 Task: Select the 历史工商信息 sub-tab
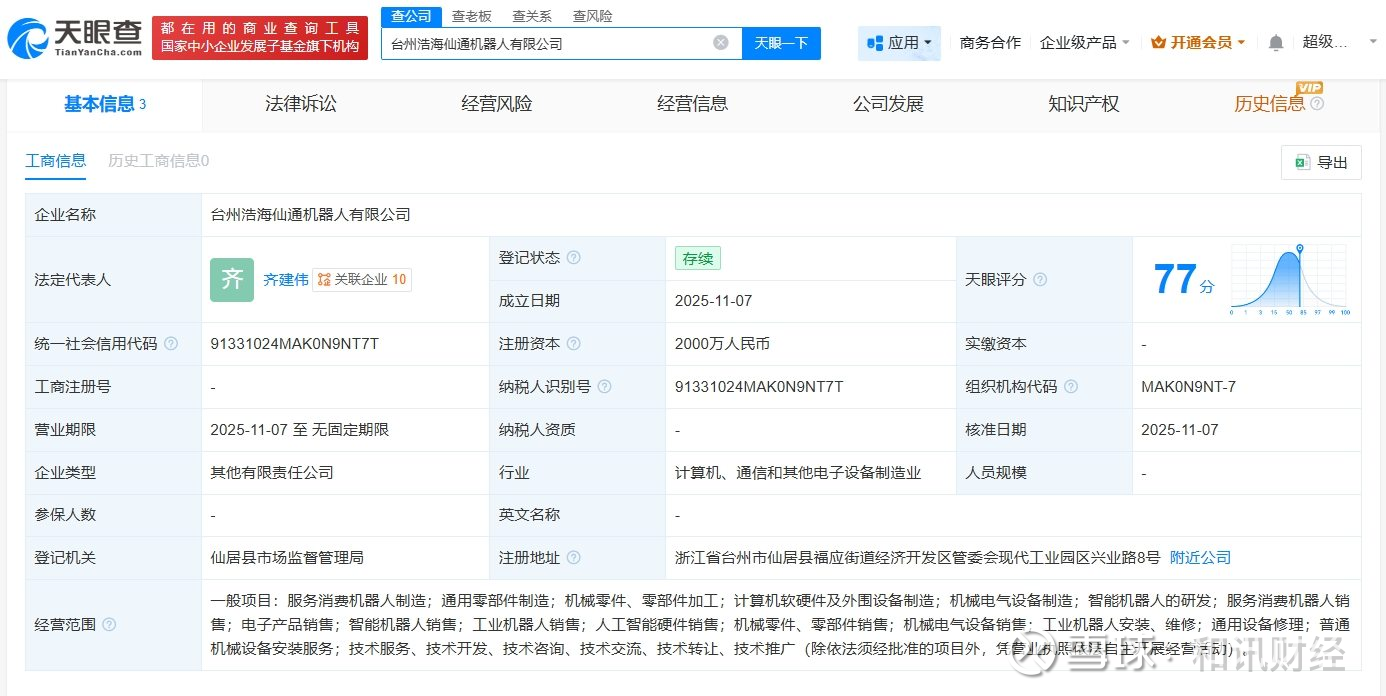pos(158,161)
